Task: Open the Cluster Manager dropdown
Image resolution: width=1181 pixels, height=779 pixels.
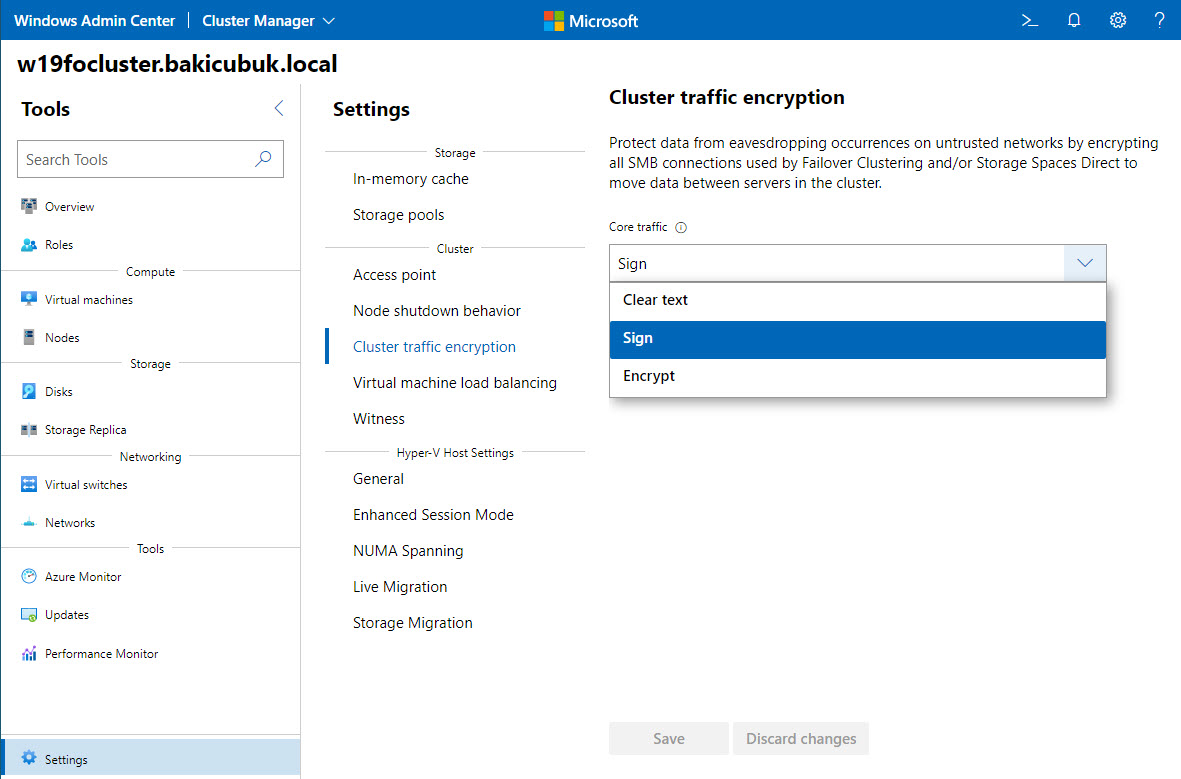Action: click(x=268, y=20)
